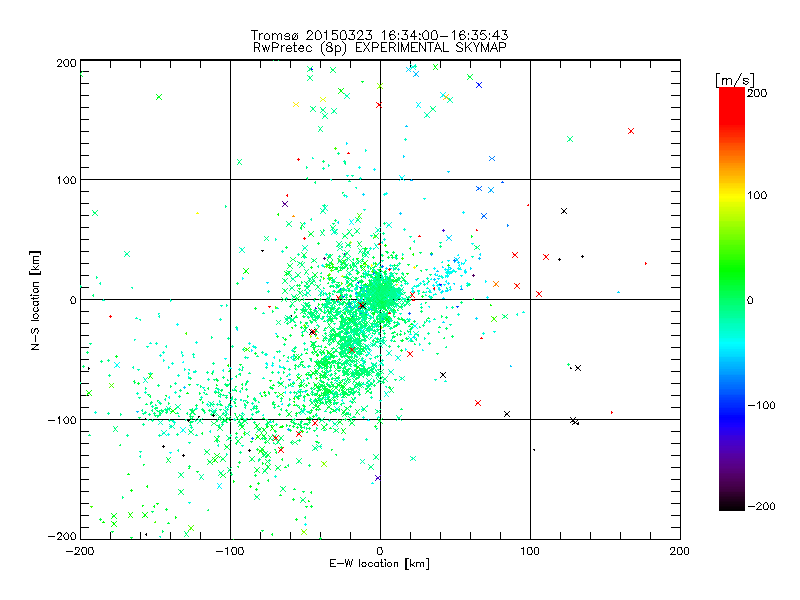
Task: Click the '-100' label on the colorbar
Action: coord(761,406)
